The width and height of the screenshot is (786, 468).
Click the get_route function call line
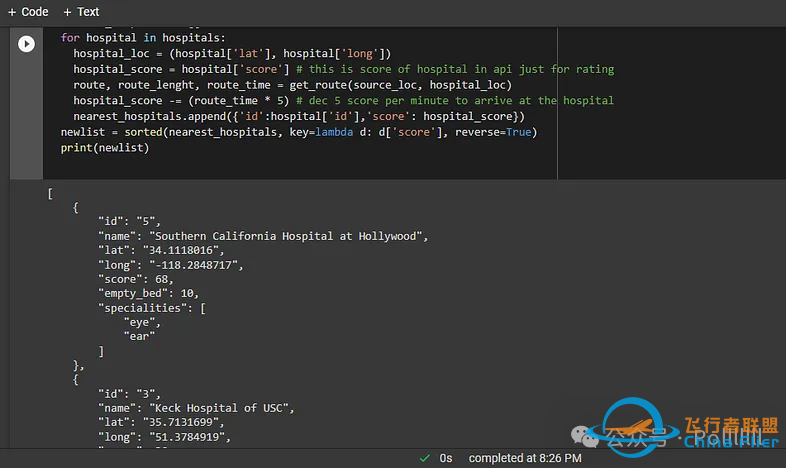(x=292, y=85)
